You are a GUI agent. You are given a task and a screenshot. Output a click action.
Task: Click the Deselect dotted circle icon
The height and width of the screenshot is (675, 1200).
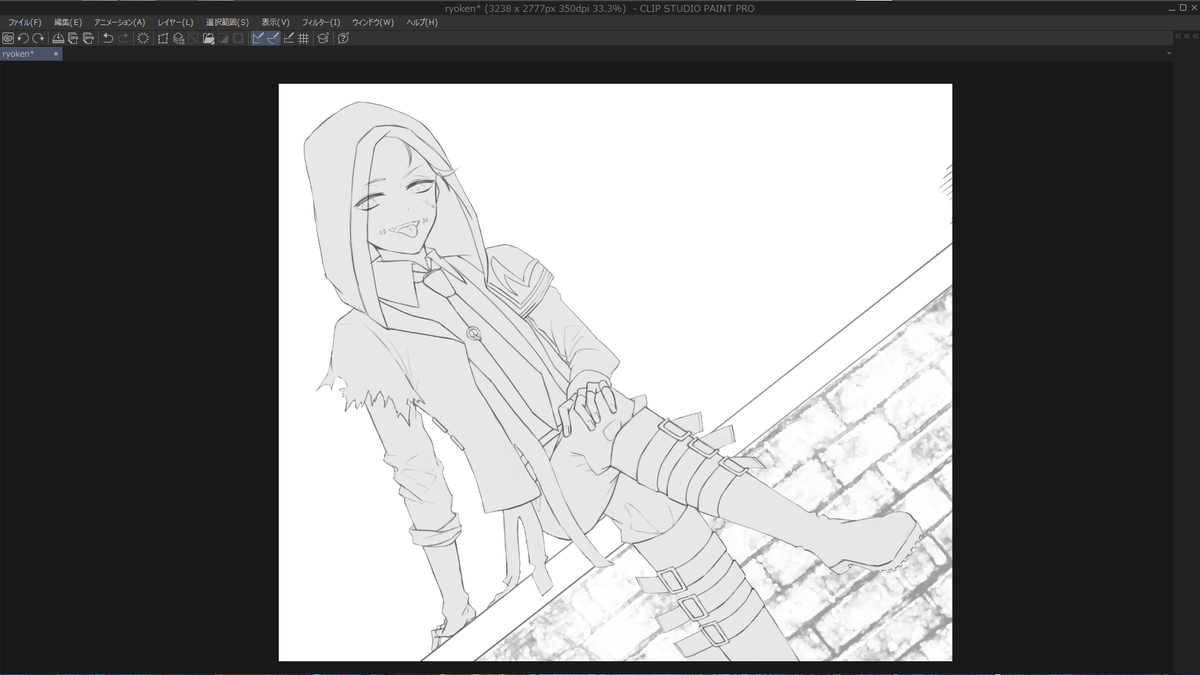(x=143, y=39)
